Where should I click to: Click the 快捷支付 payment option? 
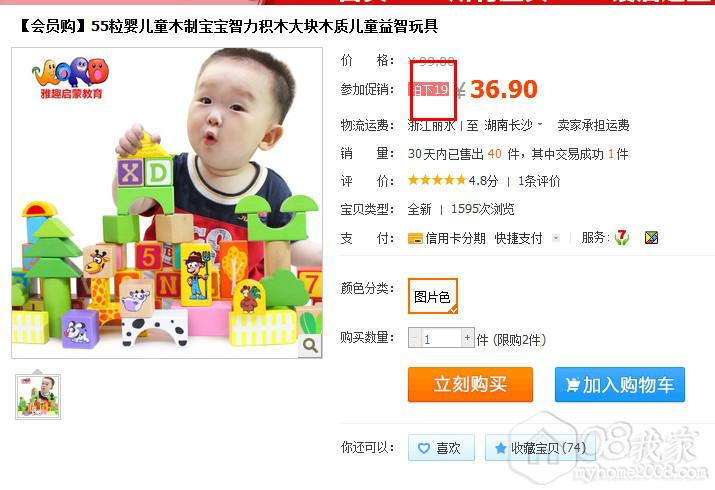(x=518, y=238)
